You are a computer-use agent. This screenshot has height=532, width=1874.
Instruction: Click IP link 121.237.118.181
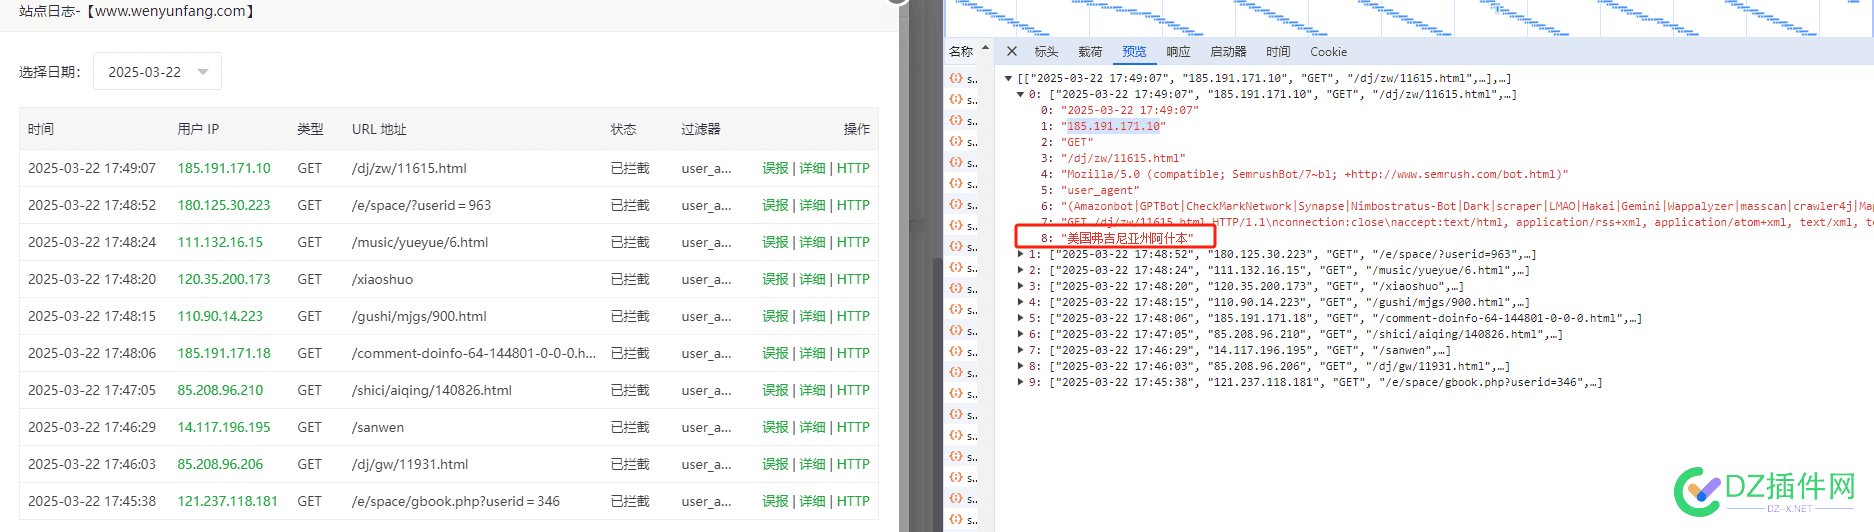pos(228,501)
